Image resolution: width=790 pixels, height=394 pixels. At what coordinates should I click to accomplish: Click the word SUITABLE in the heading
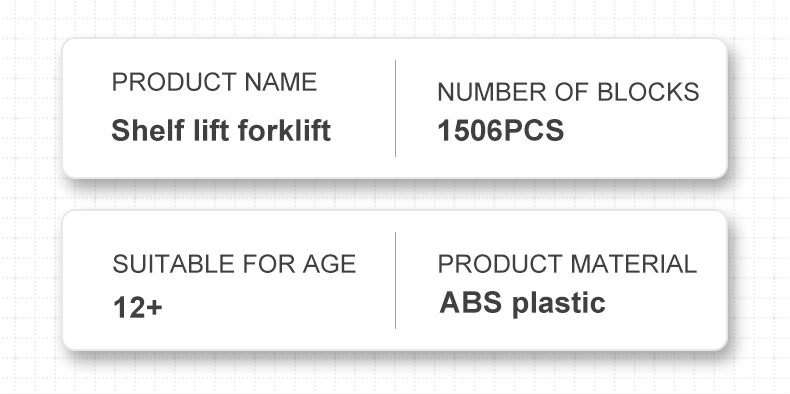coord(174,264)
